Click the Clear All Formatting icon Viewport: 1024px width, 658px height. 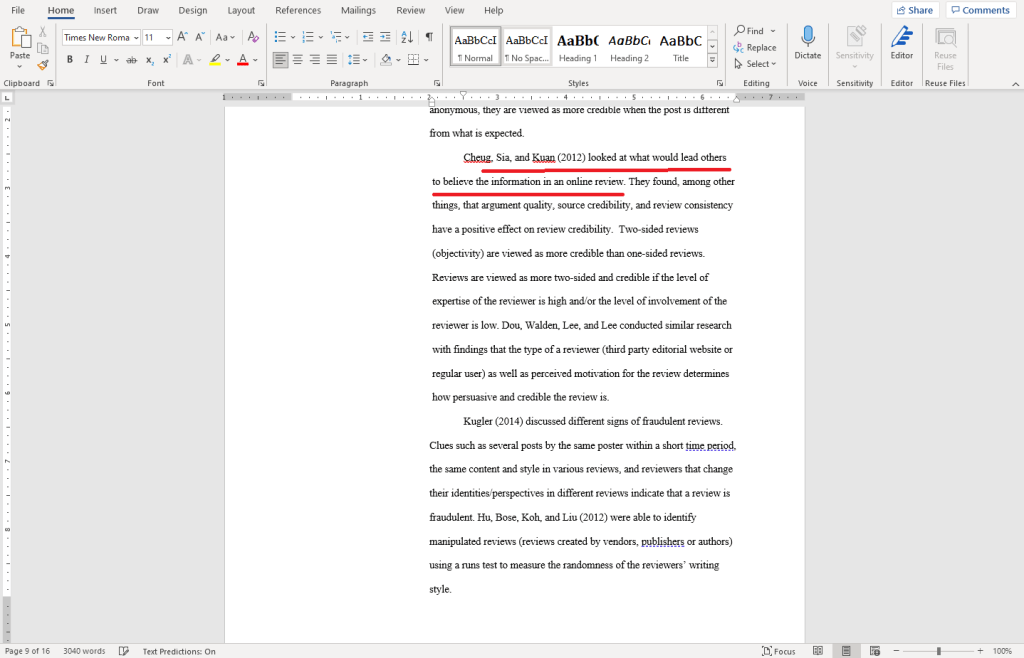tap(253, 37)
